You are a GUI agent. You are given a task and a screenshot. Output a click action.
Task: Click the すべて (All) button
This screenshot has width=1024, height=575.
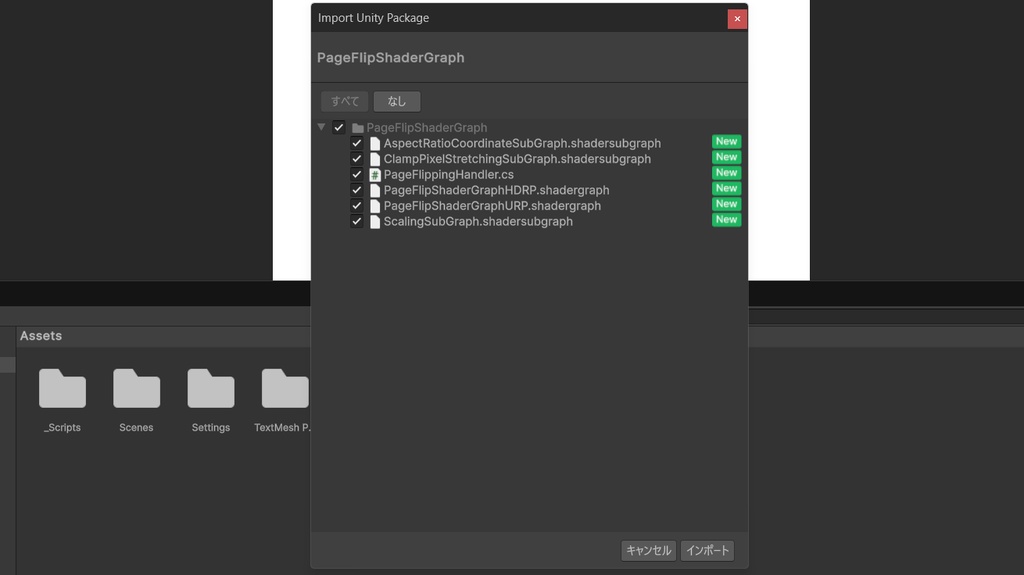345,101
